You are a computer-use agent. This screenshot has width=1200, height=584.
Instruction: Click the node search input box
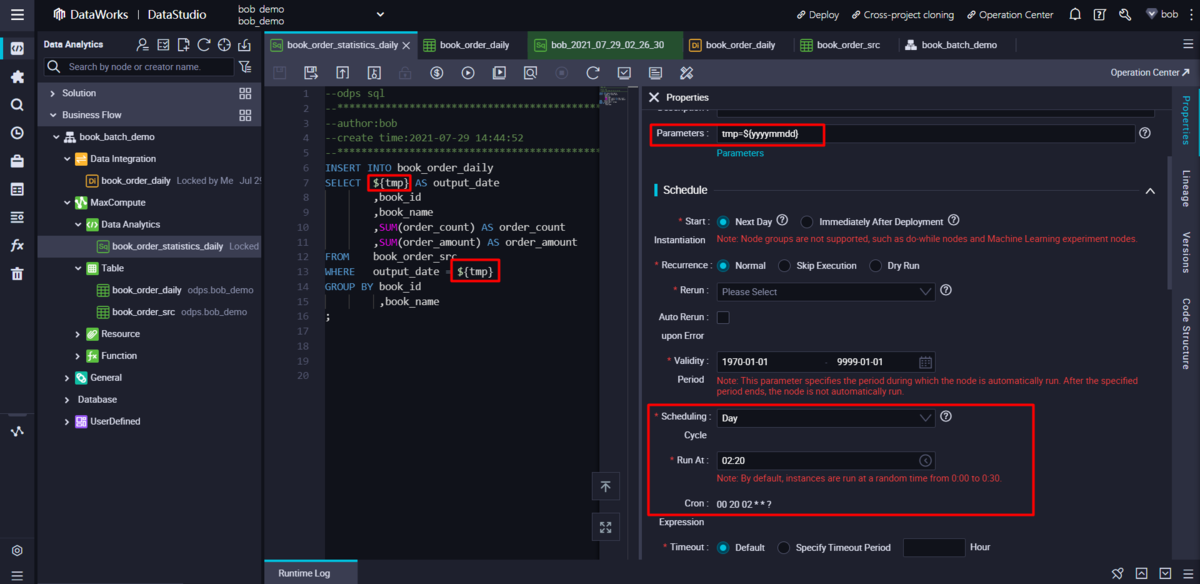point(138,67)
